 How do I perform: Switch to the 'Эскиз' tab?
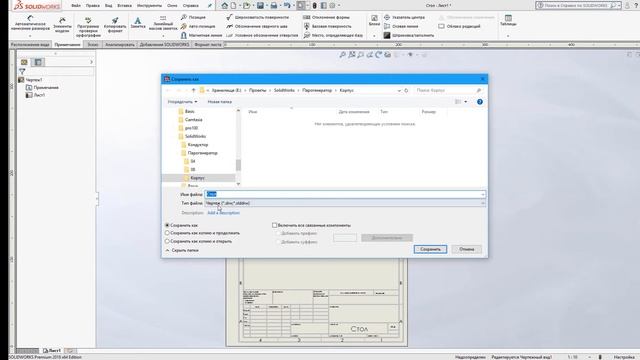coord(93,44)
